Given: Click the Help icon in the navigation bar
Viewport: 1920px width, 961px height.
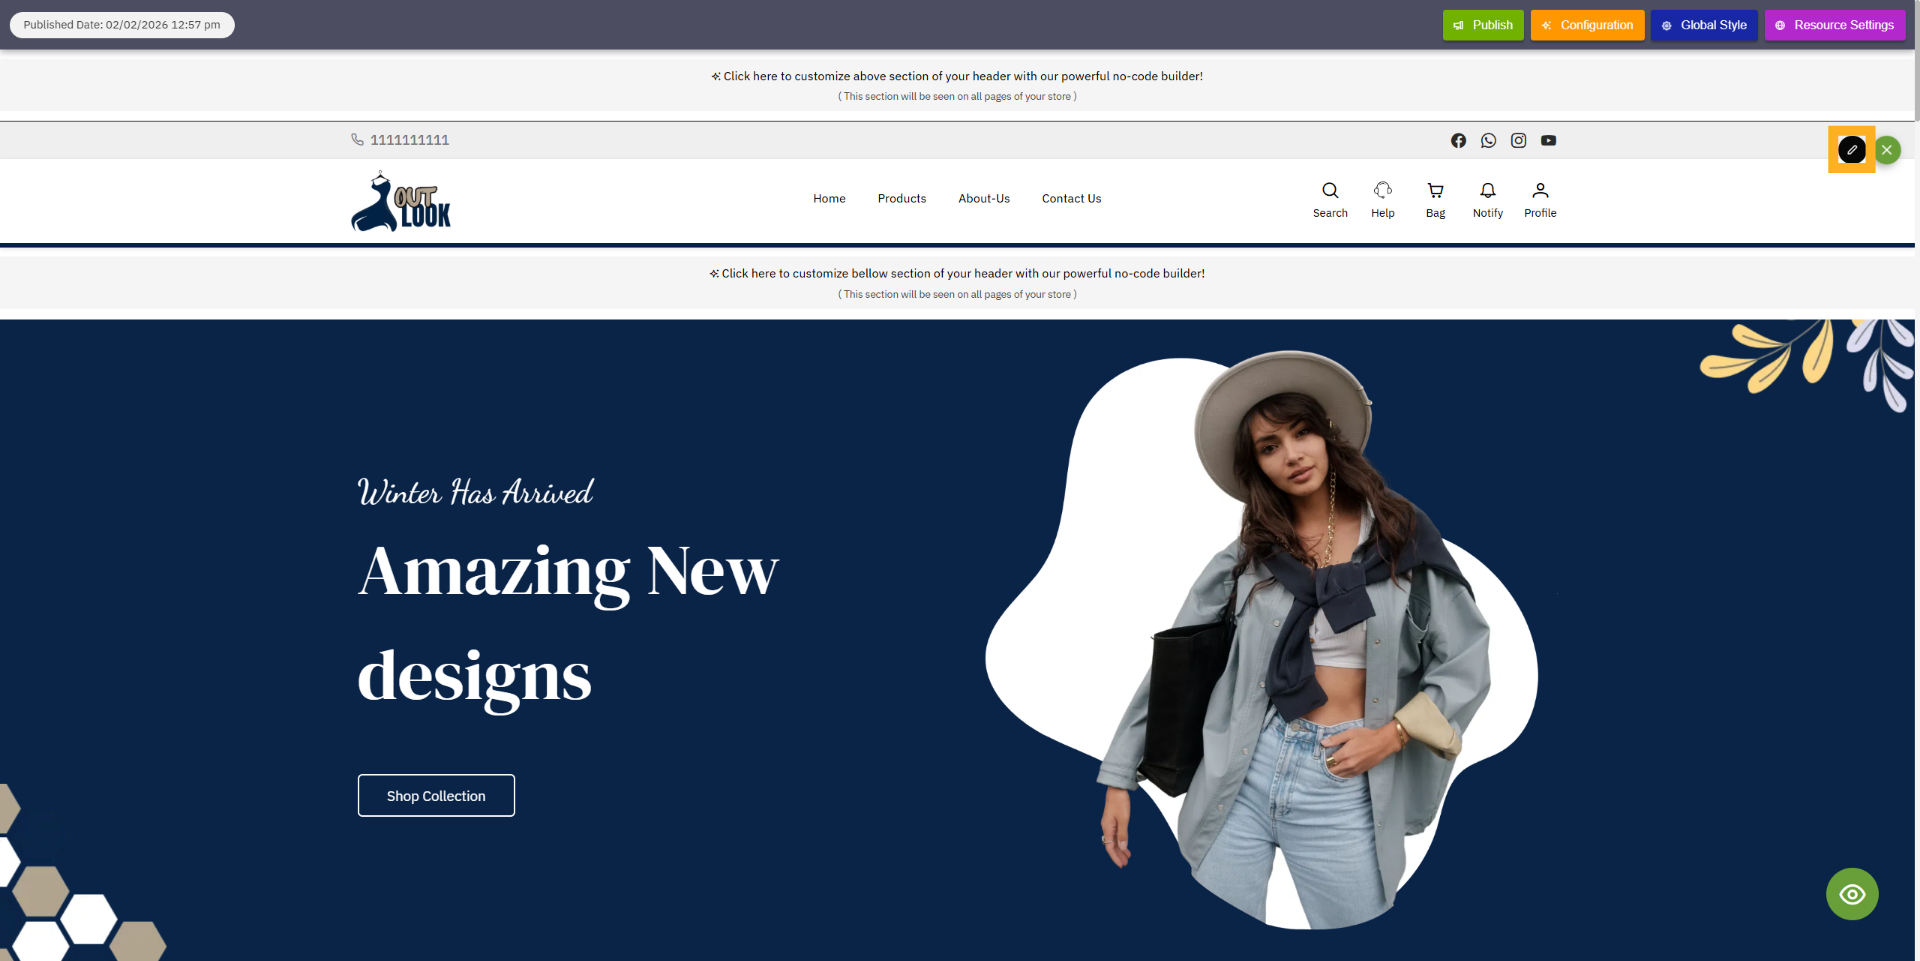Looking at the screenshot, I should coord(1383,190).
